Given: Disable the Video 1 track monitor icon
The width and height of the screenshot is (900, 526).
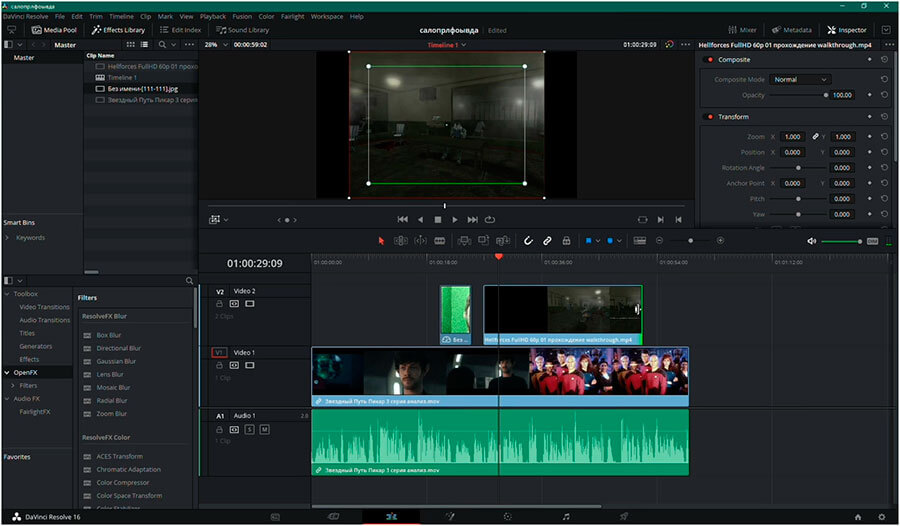Looking at the screenshot, I should pos(250,365).
